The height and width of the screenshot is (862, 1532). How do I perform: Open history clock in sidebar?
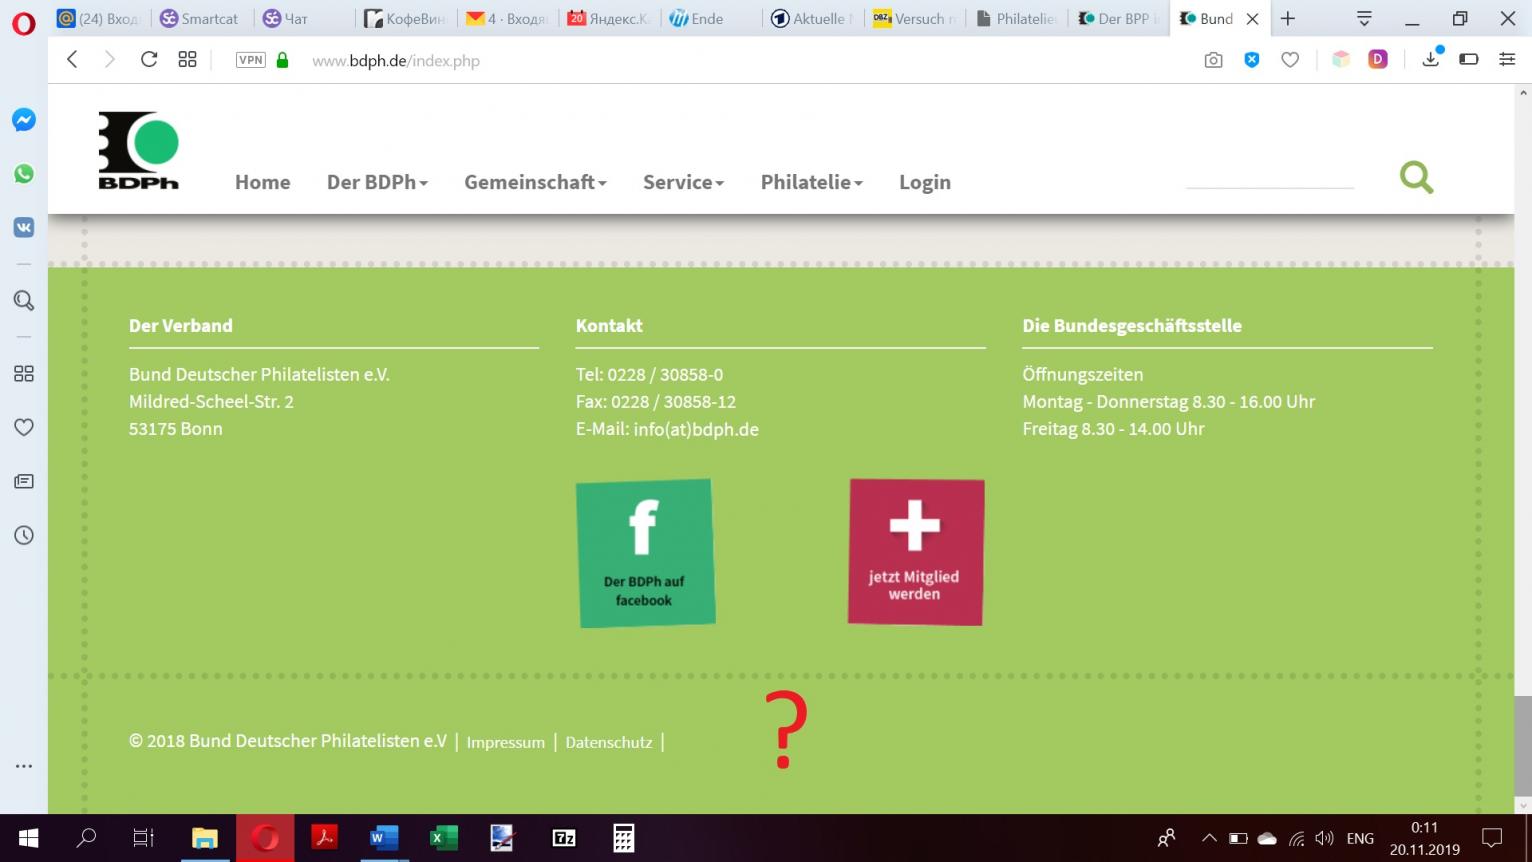pos(24,535)
